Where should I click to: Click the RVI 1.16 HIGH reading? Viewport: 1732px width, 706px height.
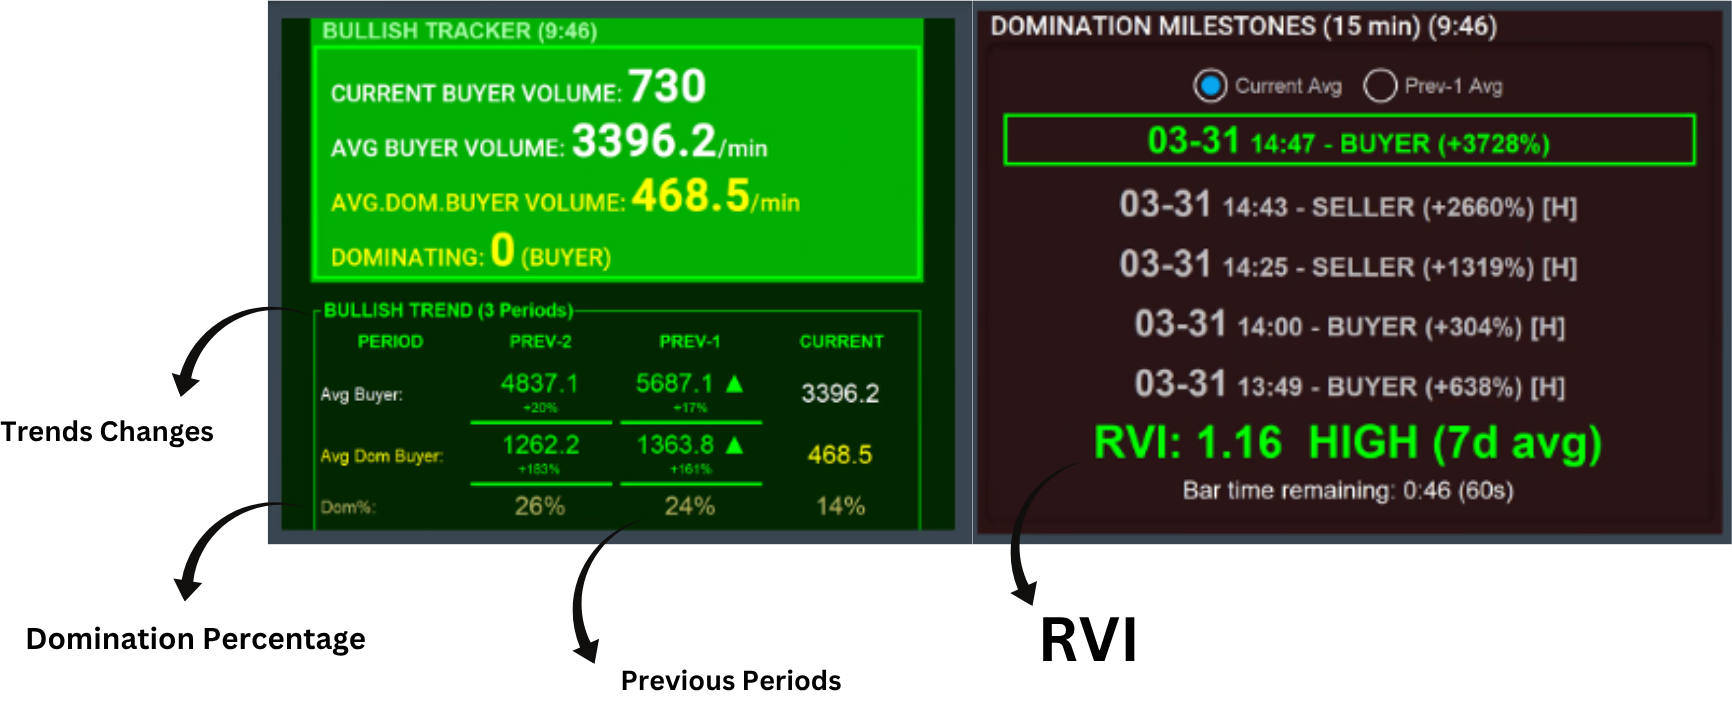pyautogui.click(x=1347, y=443)
